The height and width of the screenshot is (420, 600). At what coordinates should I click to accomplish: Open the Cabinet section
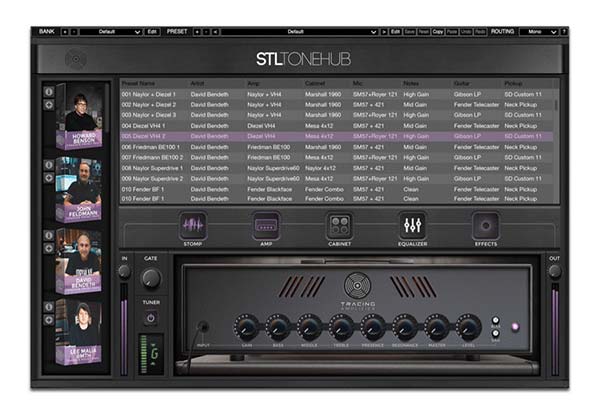[x=339, y=225]
